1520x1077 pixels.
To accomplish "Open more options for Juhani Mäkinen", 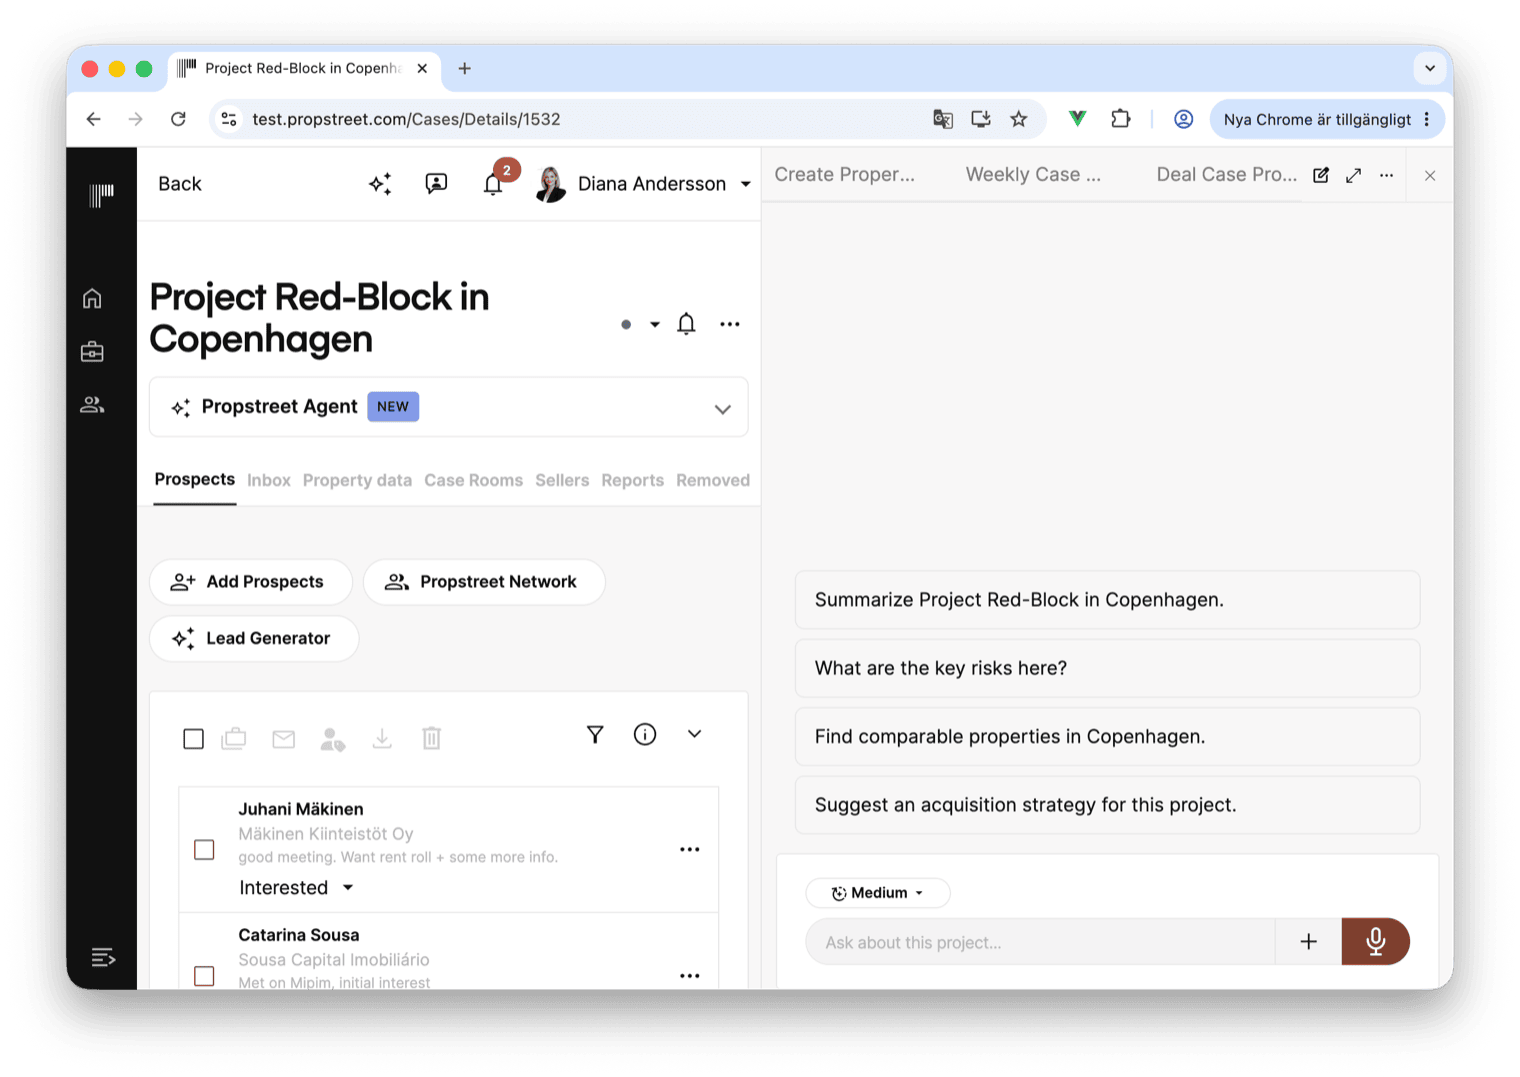I will pyautogui.click(x=690, y=849).
